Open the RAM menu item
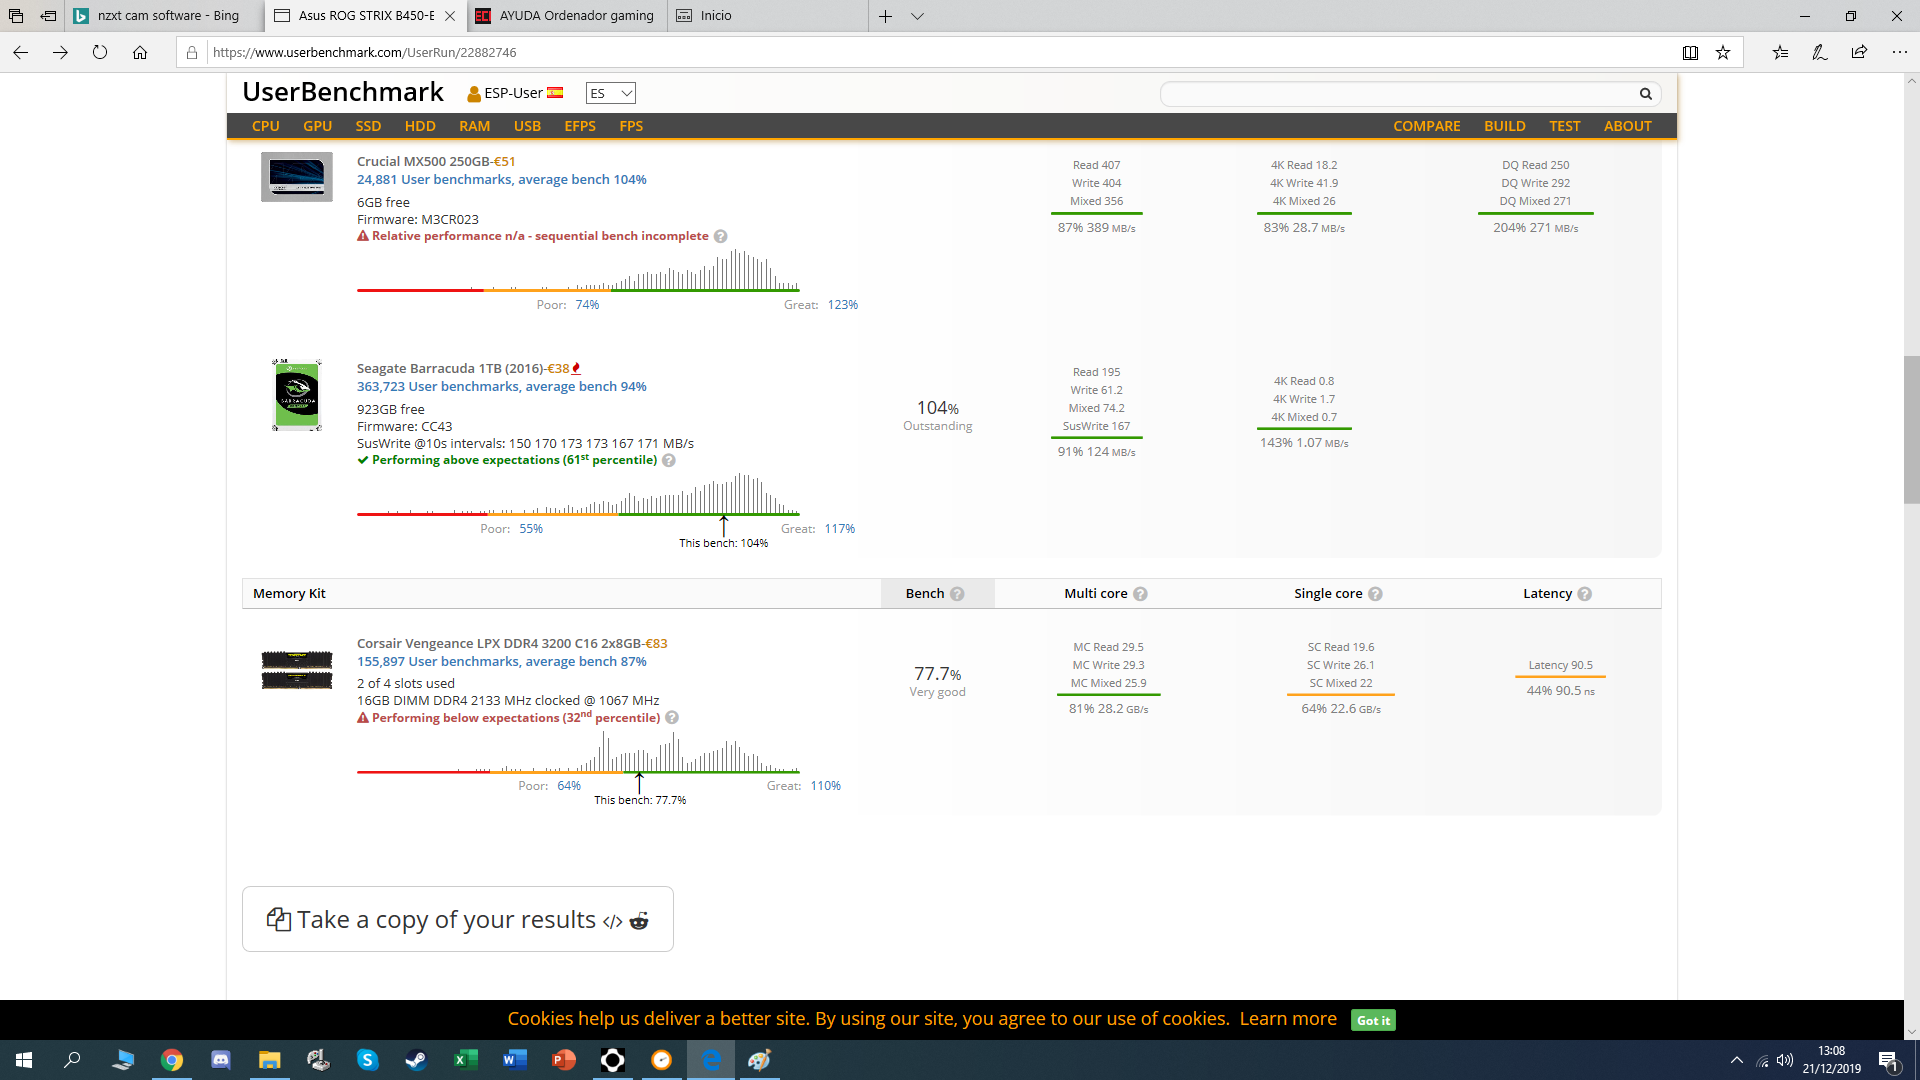Viewport: 1920px width, 1080px height. tap(474, 126)
